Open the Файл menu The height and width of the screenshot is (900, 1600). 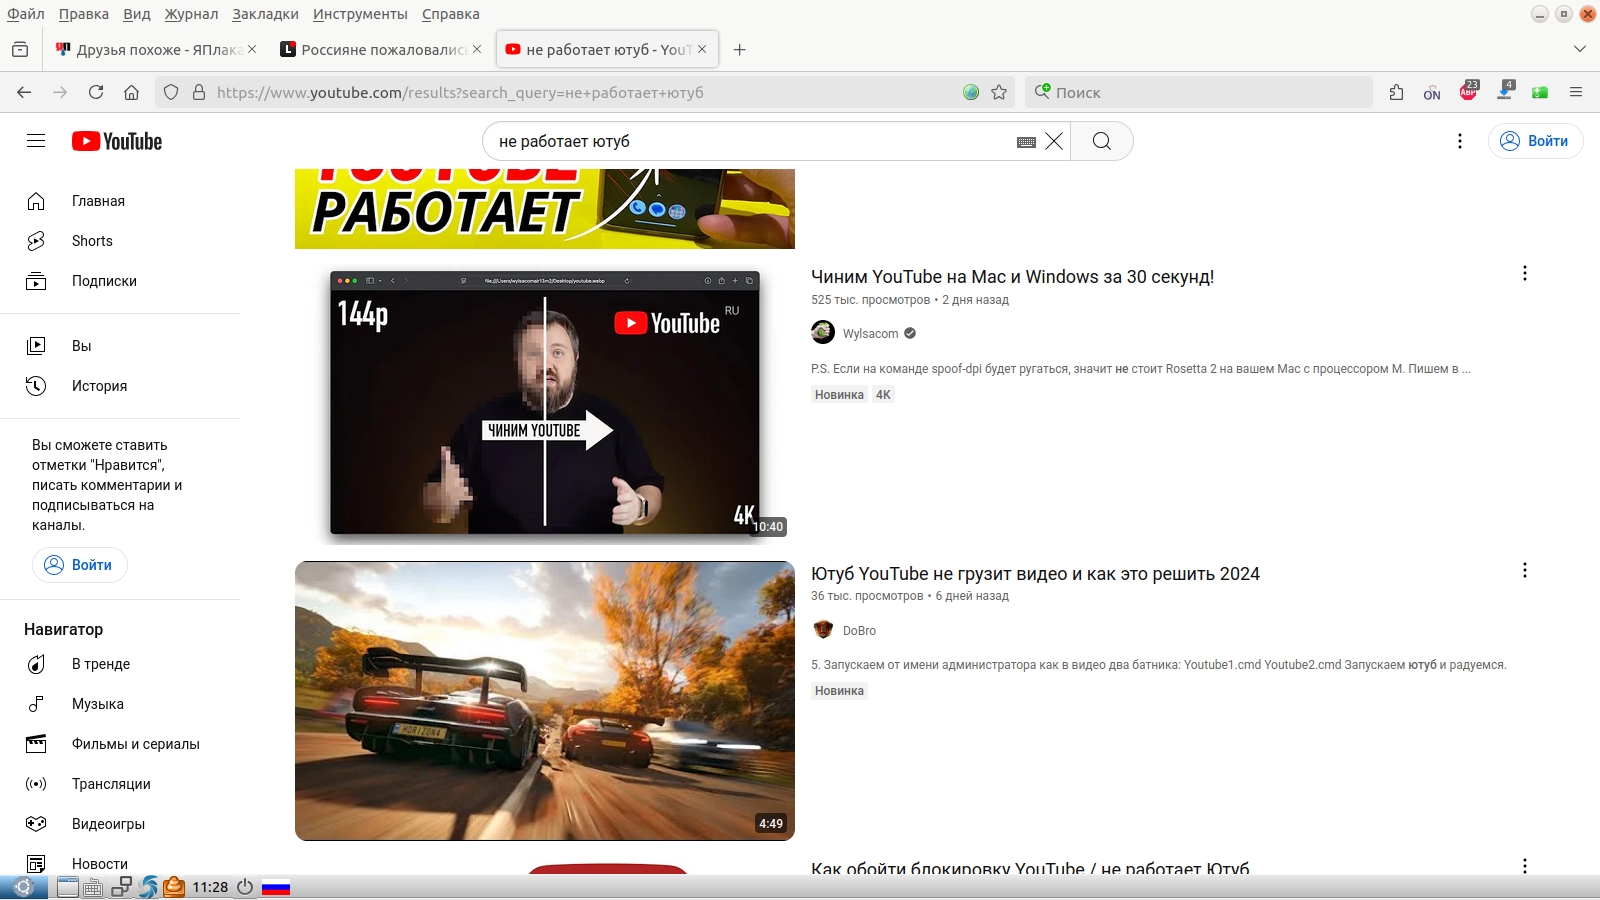tap(26, 14)
